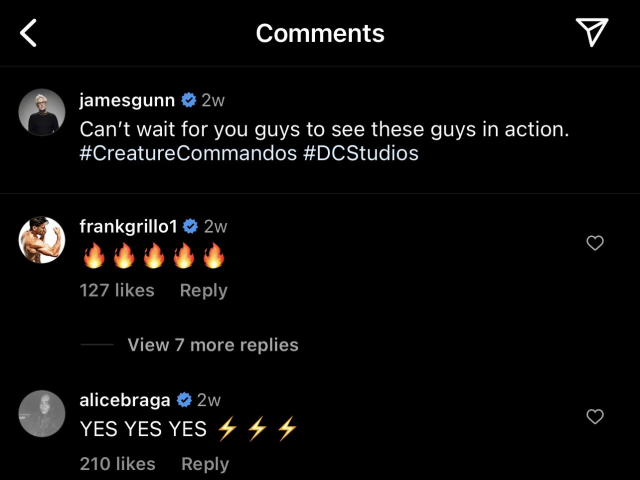The image size is (640, 480).
Task: Reply to frankgrillo1's comment
Action: 203,290
